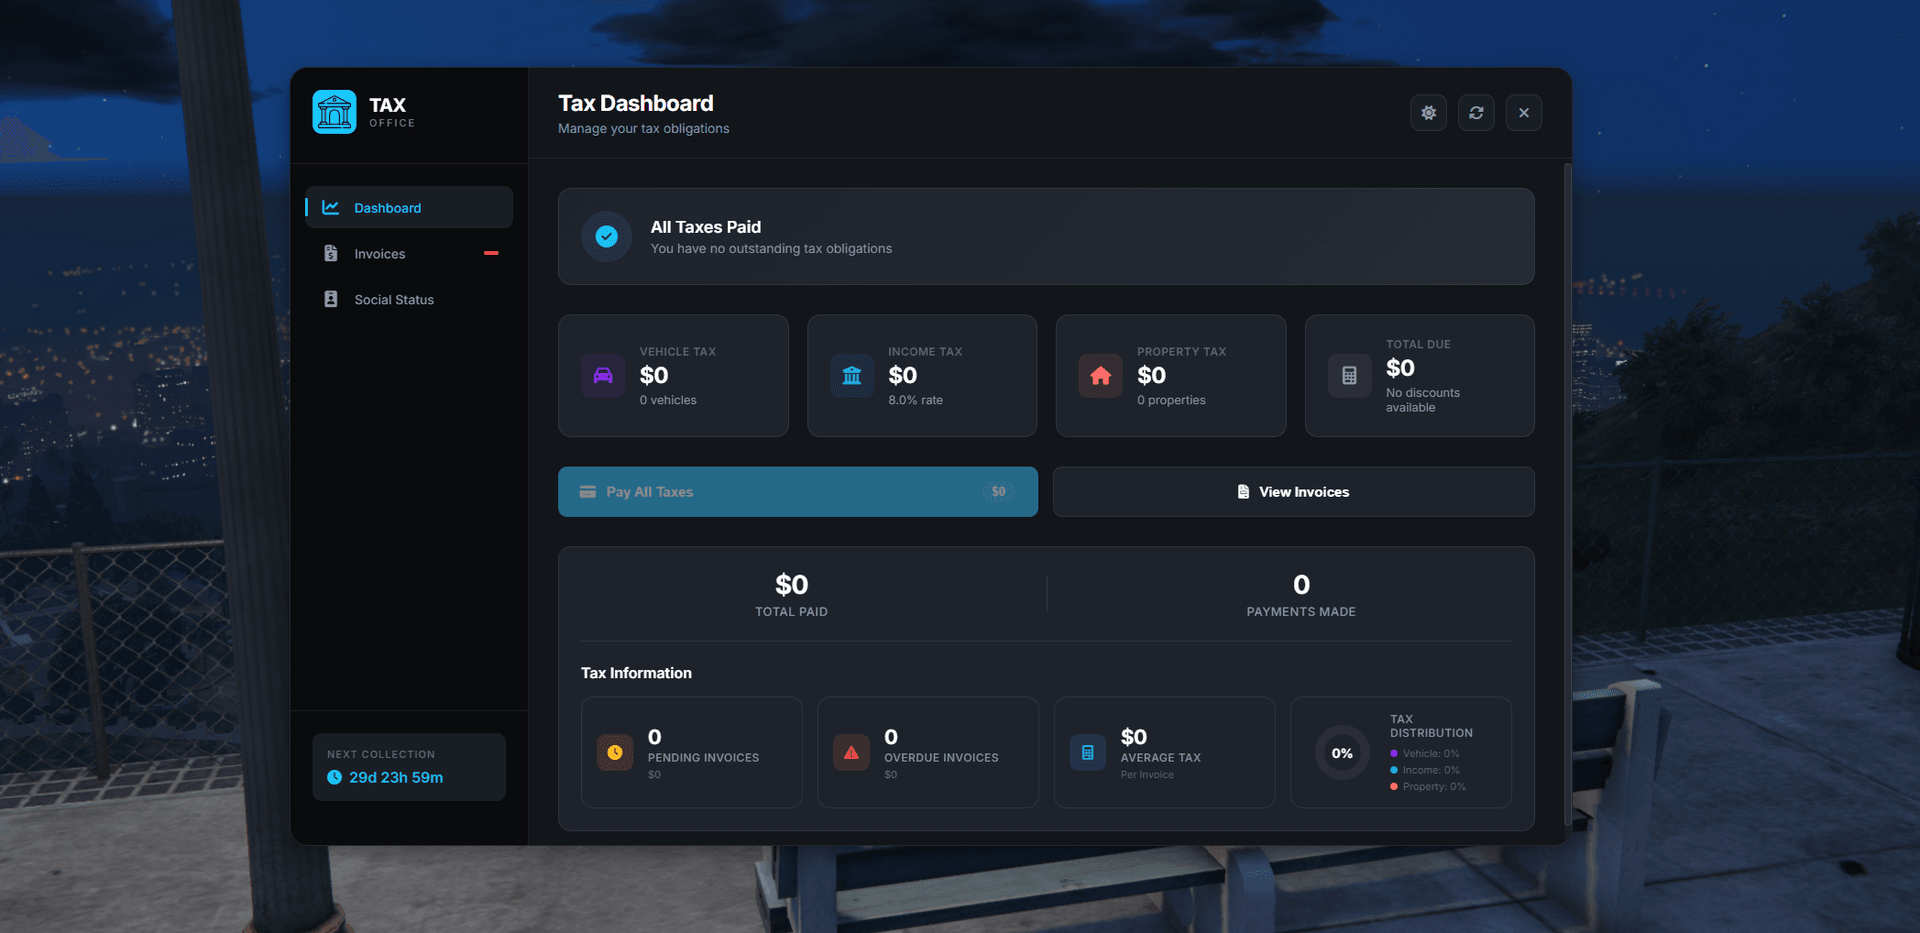Click the pending invoices clock icon
This screenshot has width=1920, height=933.
pos(615,753)
